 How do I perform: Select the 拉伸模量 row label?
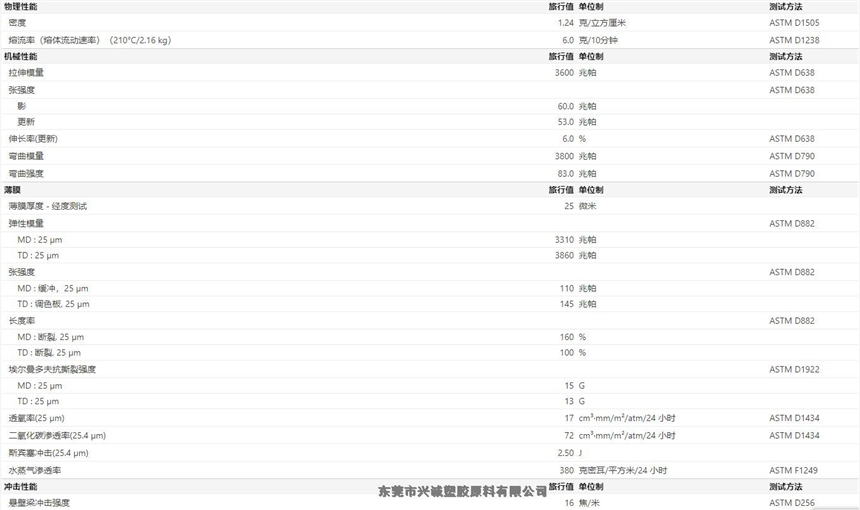[26, 73]
